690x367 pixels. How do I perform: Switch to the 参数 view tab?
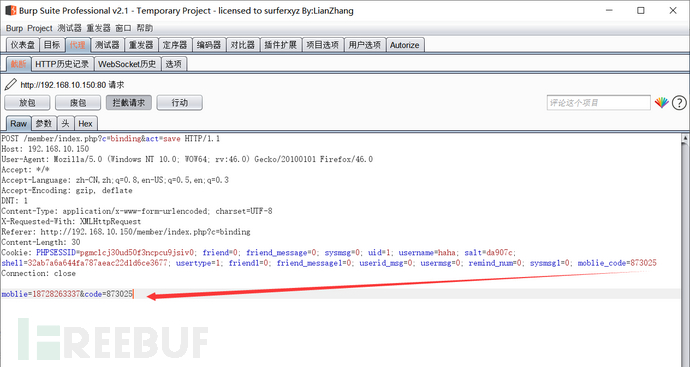pyautogui.click(x=44, y=124)
